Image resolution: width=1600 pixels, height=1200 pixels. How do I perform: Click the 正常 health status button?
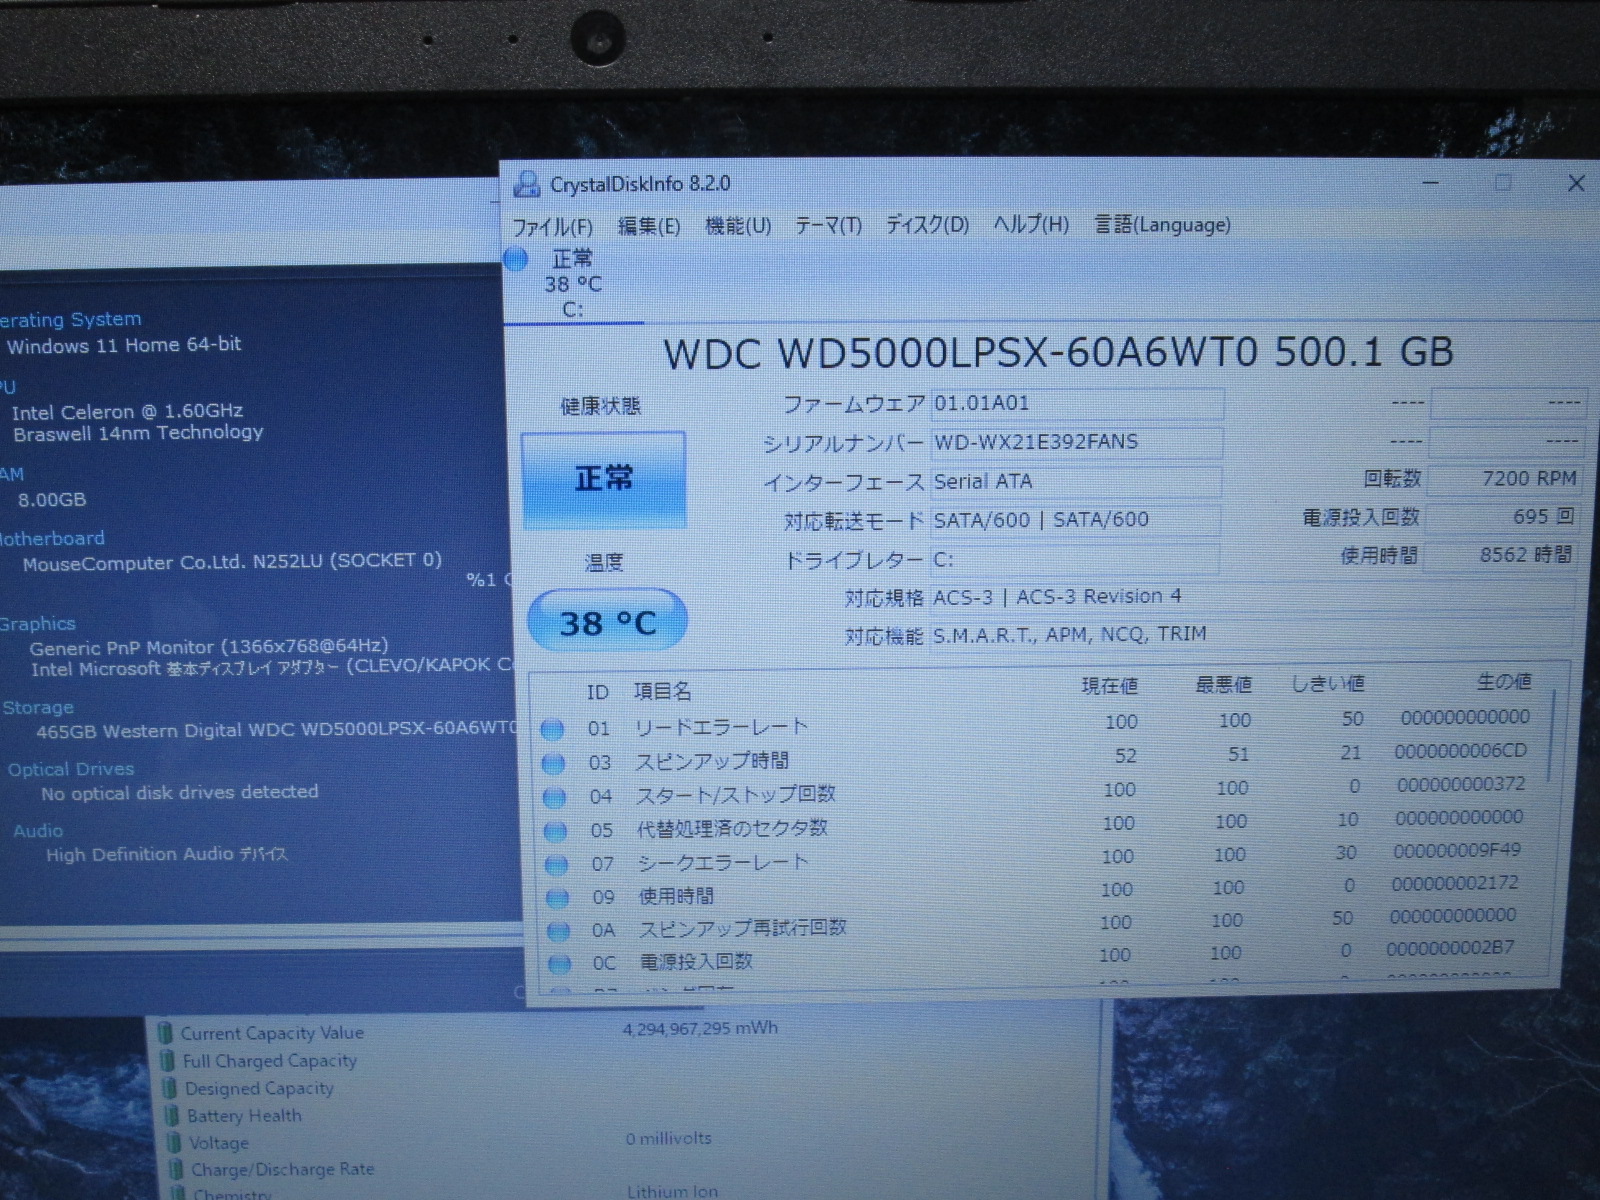pos(603,479)
